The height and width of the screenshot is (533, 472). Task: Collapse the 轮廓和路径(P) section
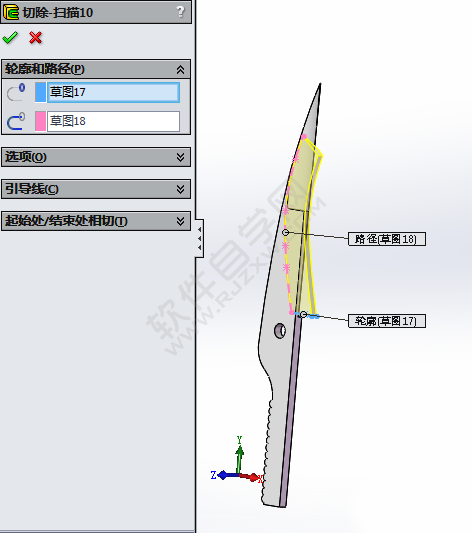180,69
